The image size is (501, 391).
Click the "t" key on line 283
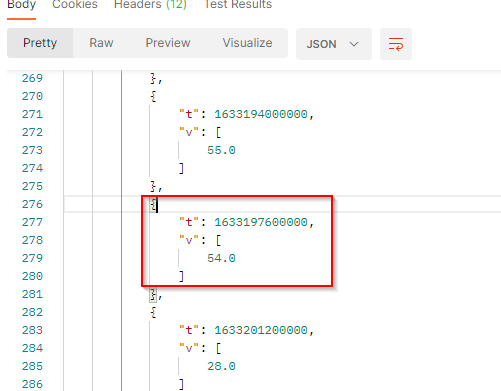[x=189, y=330]
